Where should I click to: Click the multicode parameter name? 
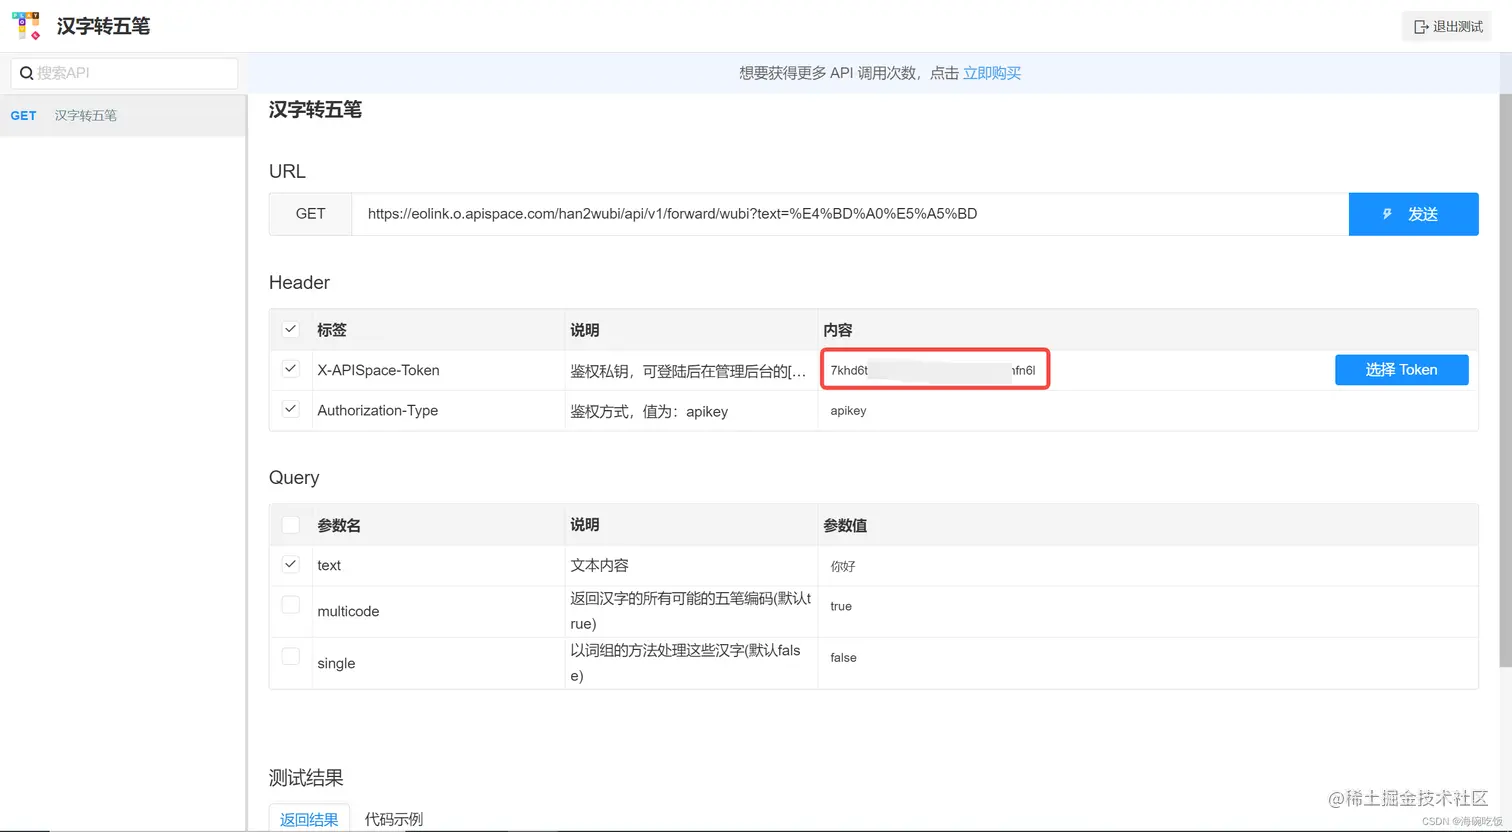pos(348,611)
